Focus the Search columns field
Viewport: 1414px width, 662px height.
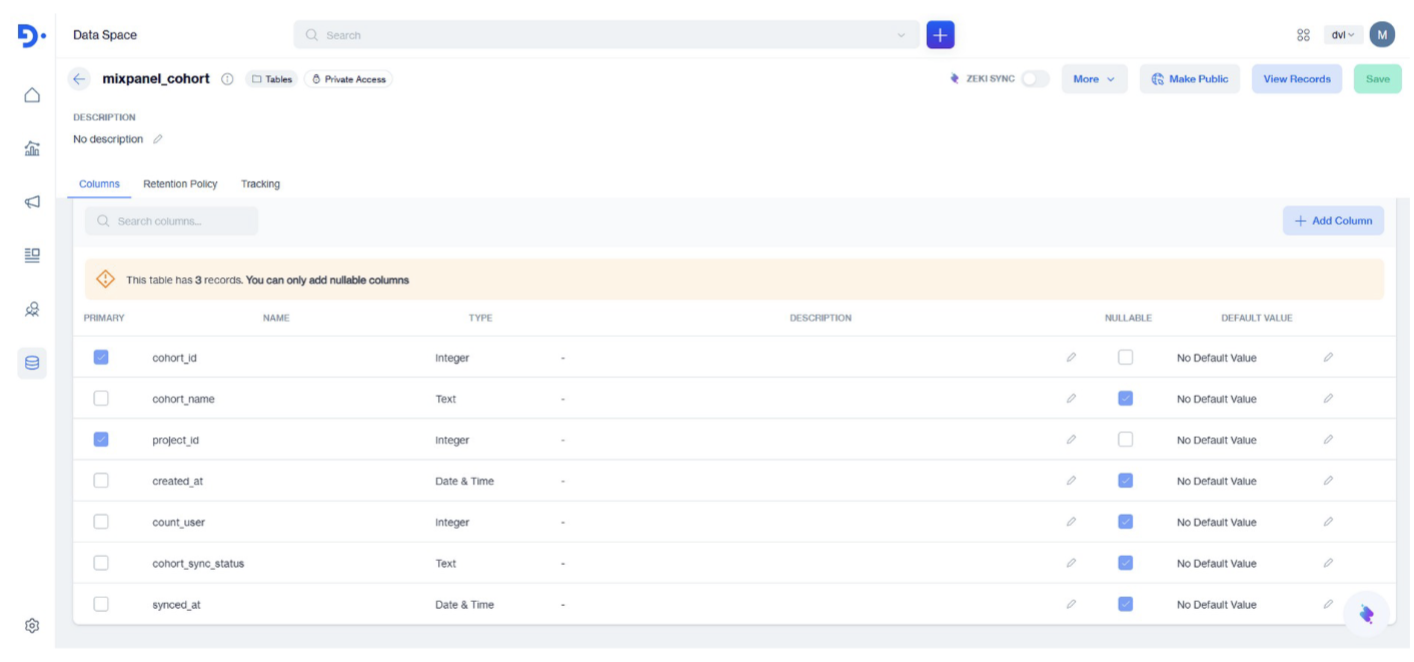tap(171, 221)
